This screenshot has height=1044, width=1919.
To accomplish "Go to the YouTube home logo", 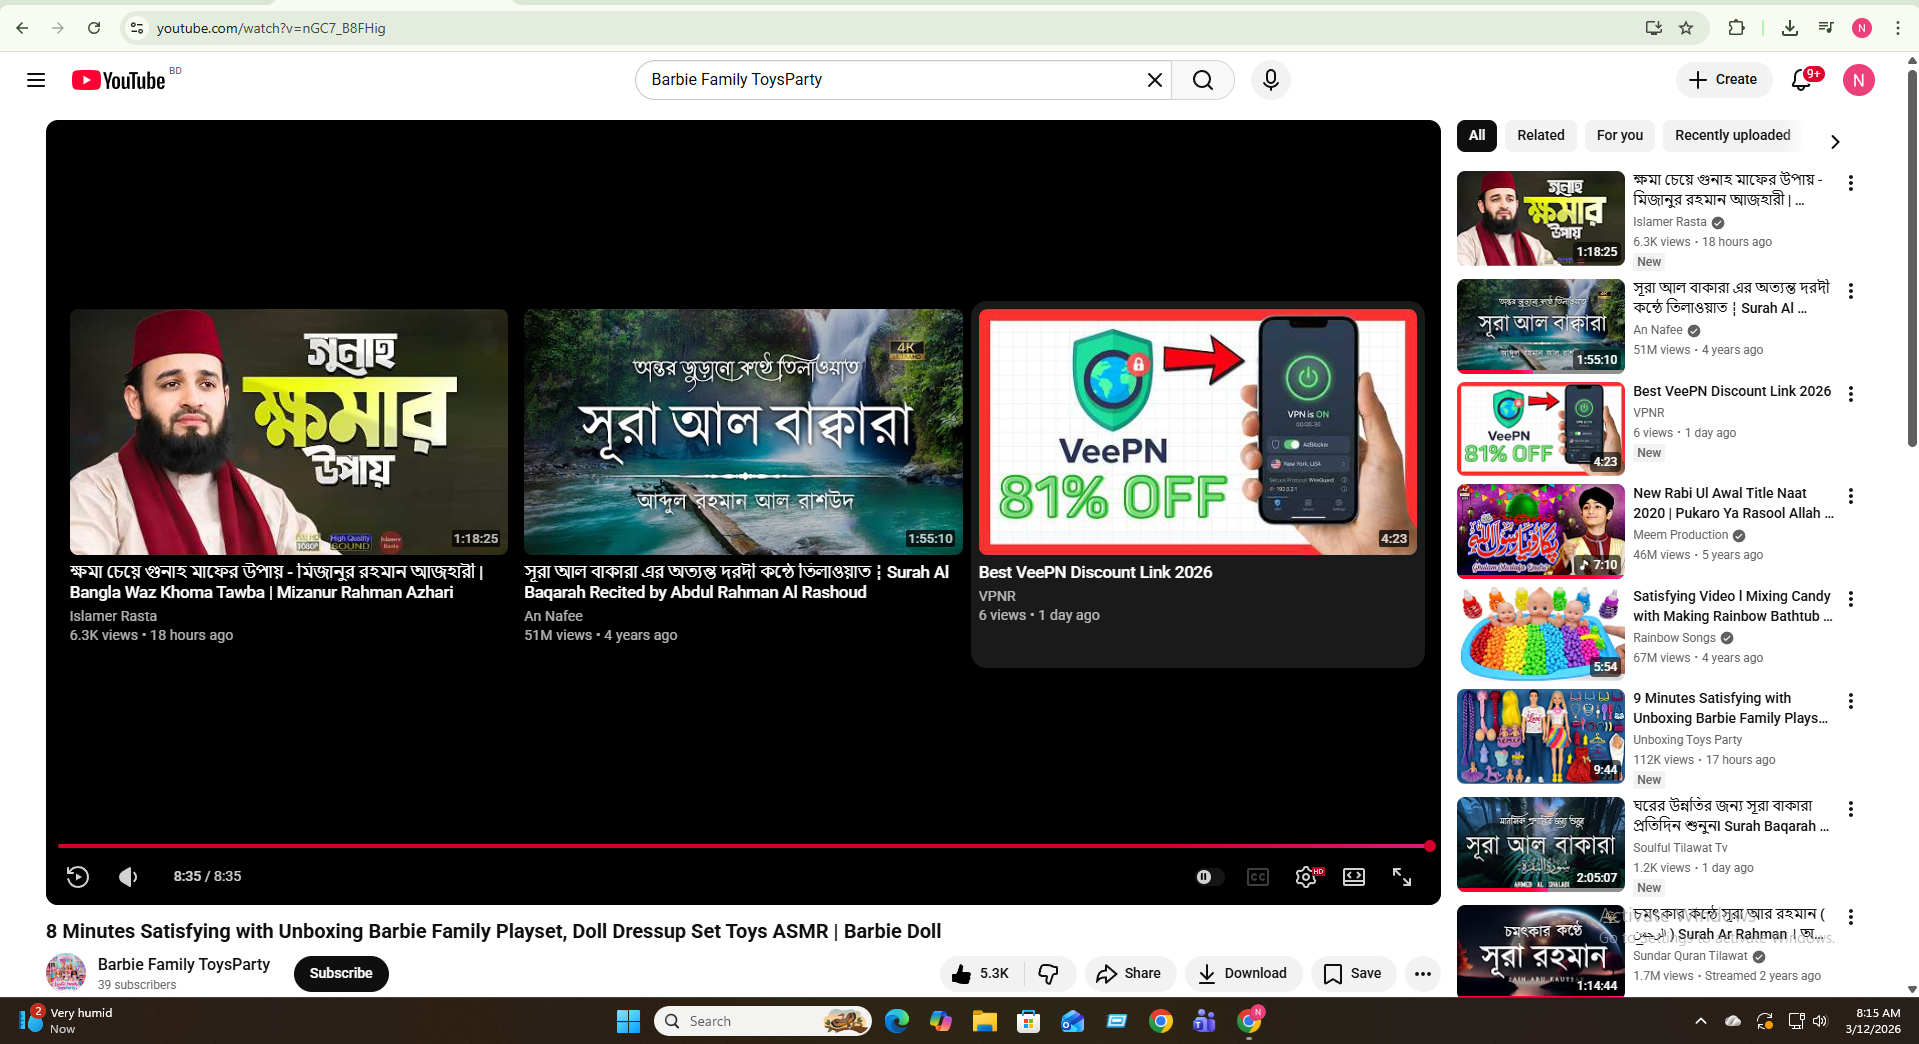I will click(x=119, y=80).
